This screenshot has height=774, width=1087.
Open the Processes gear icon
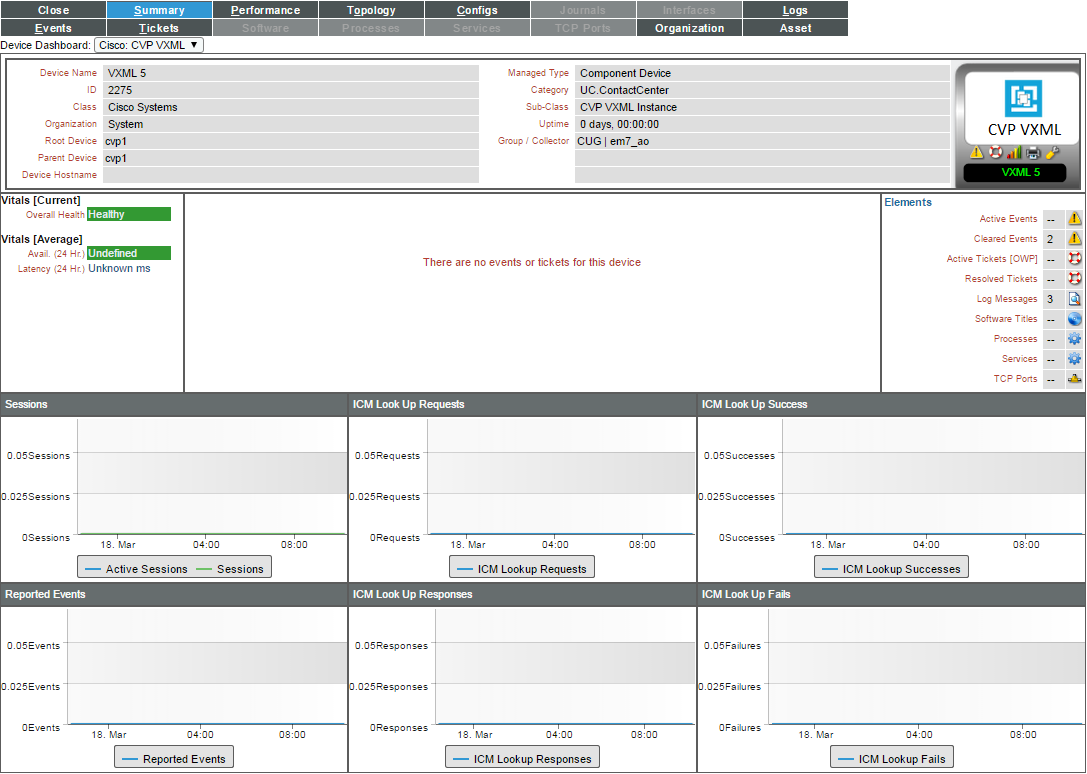(1075, 339)
